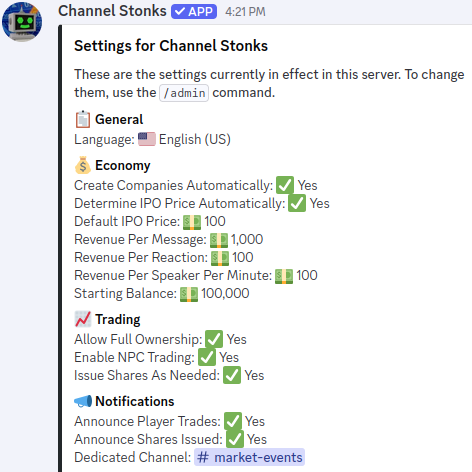Click the cash icon by Revenue Per Message
Viewport: 472px width, 472px height.
219,240
